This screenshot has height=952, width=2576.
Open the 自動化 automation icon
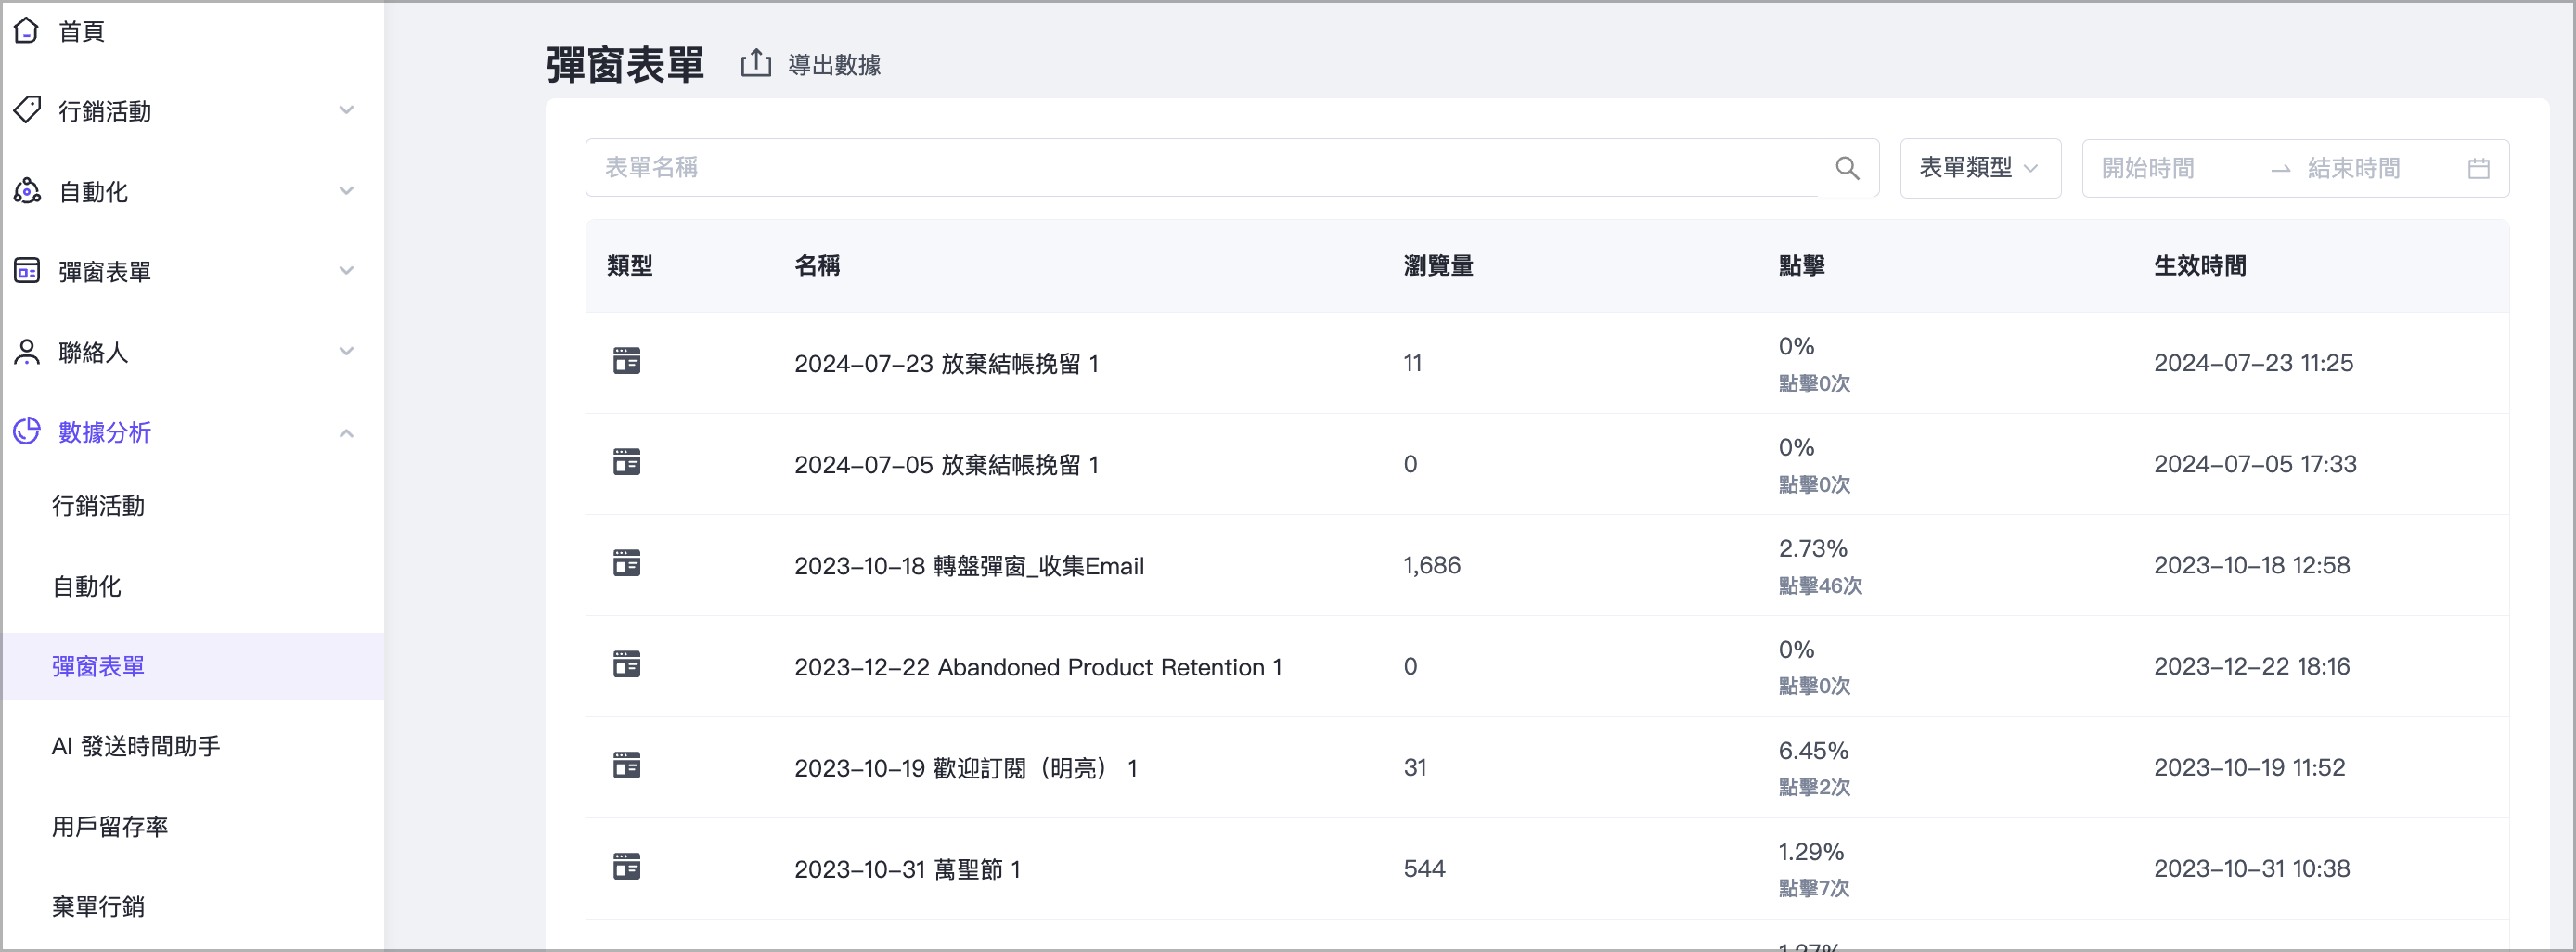pyautogui.click(x=27, y=191)
